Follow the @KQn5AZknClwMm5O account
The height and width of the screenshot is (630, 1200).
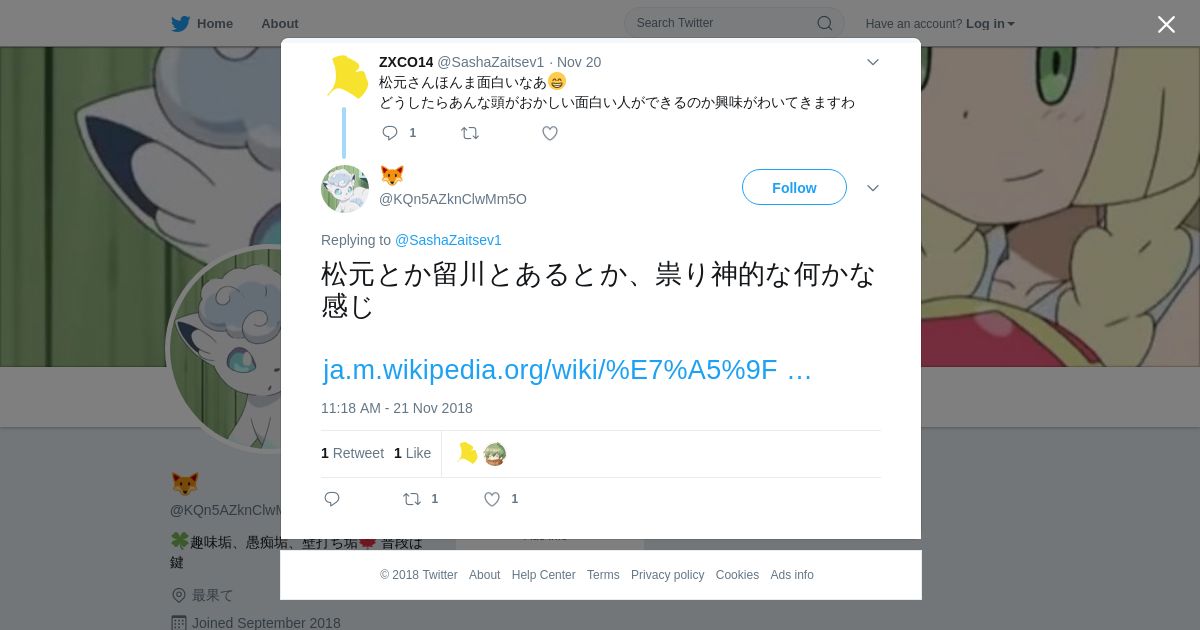click(794, 187)
